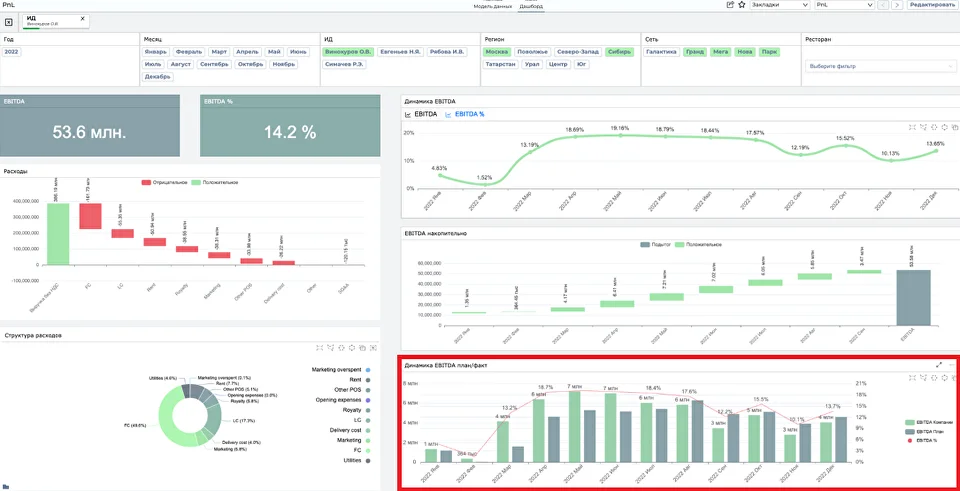Expand the Динамика EBITDA план/факт chart to fullscreen
The height and width of the screenshot is (491, 960).
pyautogui.click(x=939, y=365)
